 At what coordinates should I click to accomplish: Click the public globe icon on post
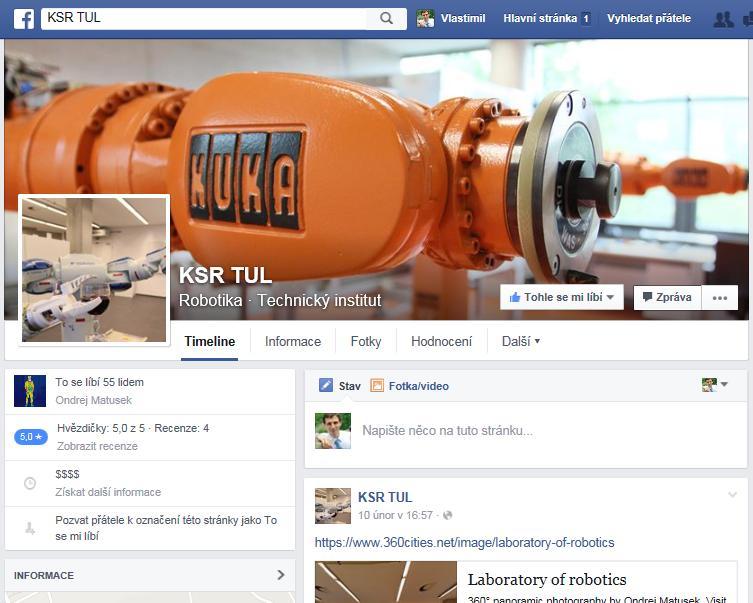click(x=448, y=515)
